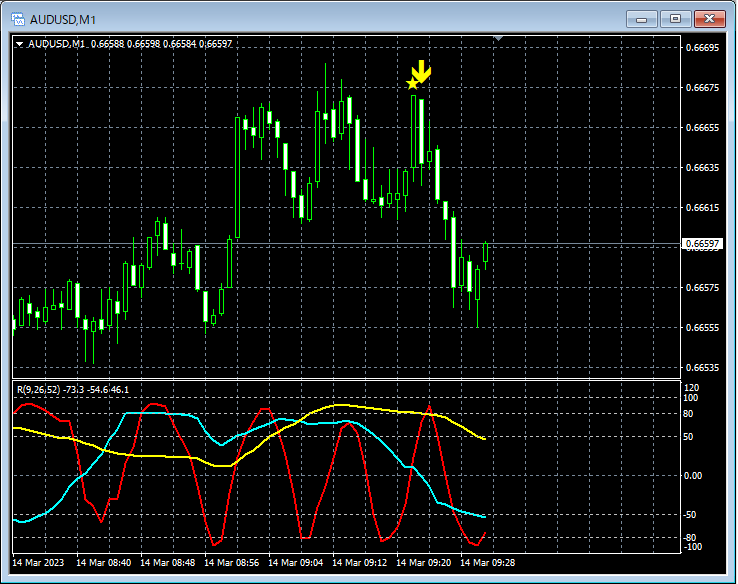Click price scale value 0.66675
The image size is (738, 584).
pyautogui.click(x=702, y=88)
